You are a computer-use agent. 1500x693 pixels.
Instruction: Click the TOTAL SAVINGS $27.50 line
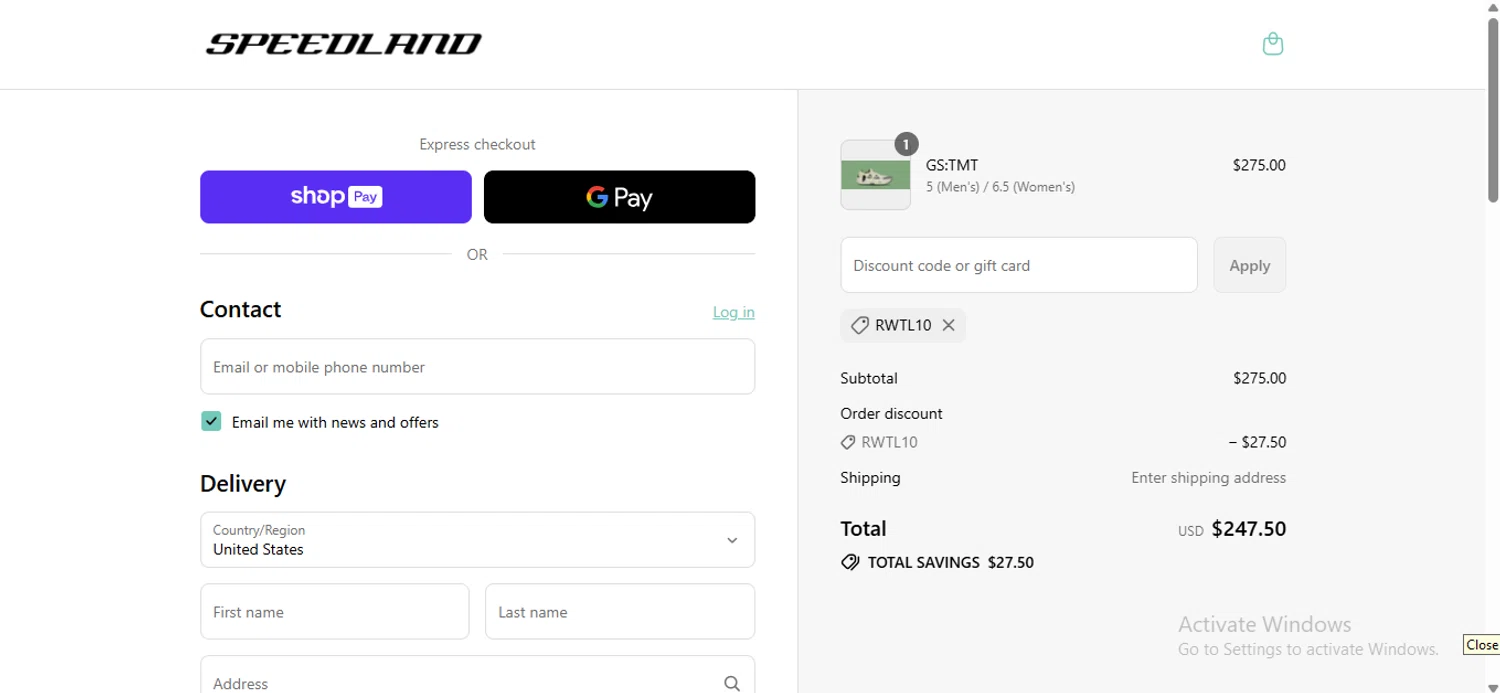938,562
